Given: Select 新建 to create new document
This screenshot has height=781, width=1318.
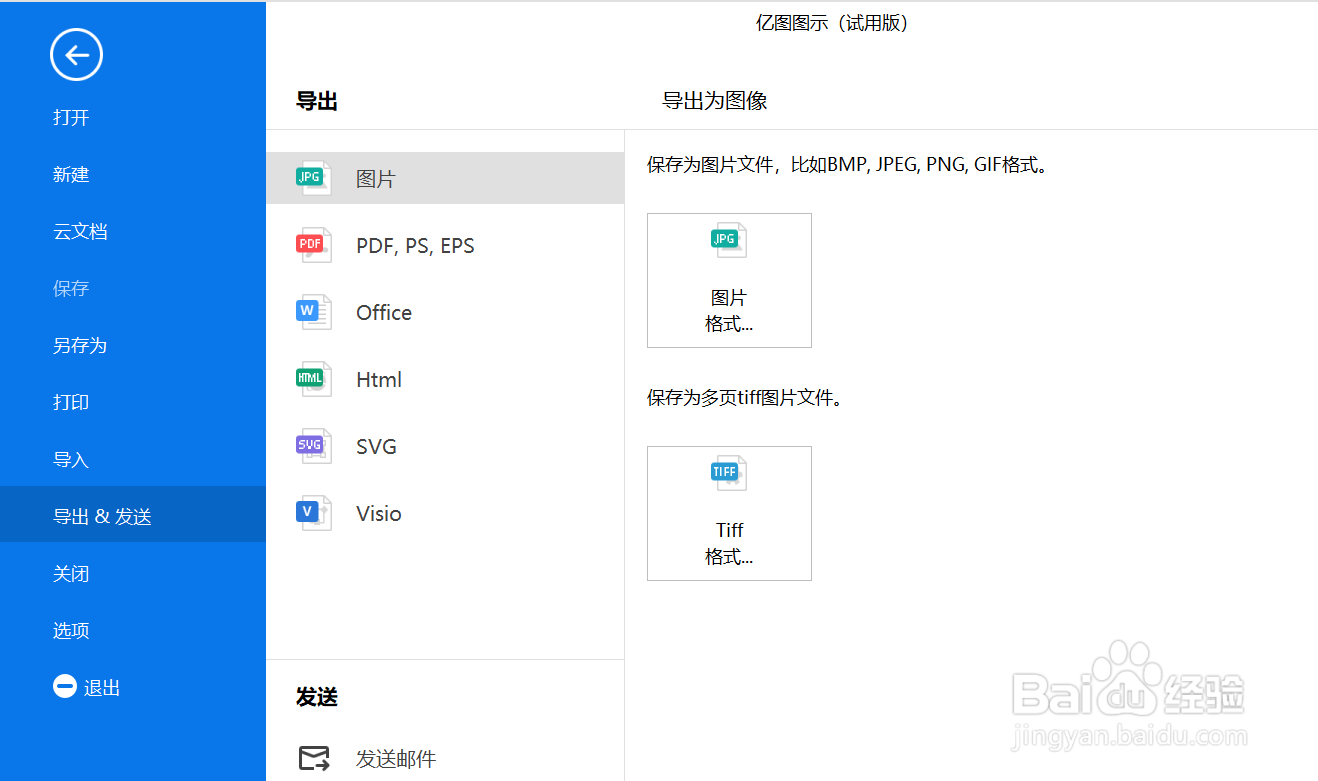Looking at the screenshot, I should point(71,174).
